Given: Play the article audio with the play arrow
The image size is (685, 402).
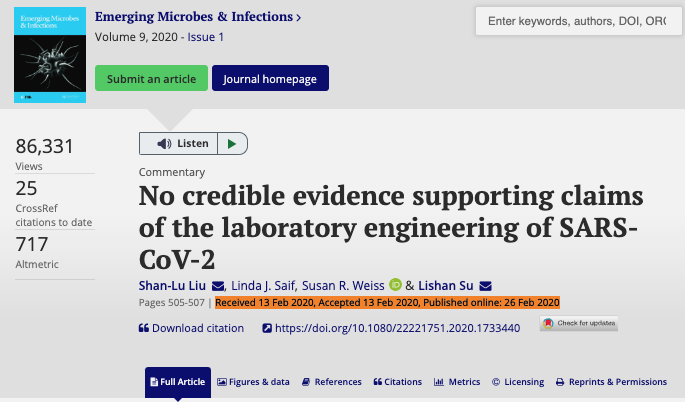Looking at the screenshot, I should tap(232, 144).
